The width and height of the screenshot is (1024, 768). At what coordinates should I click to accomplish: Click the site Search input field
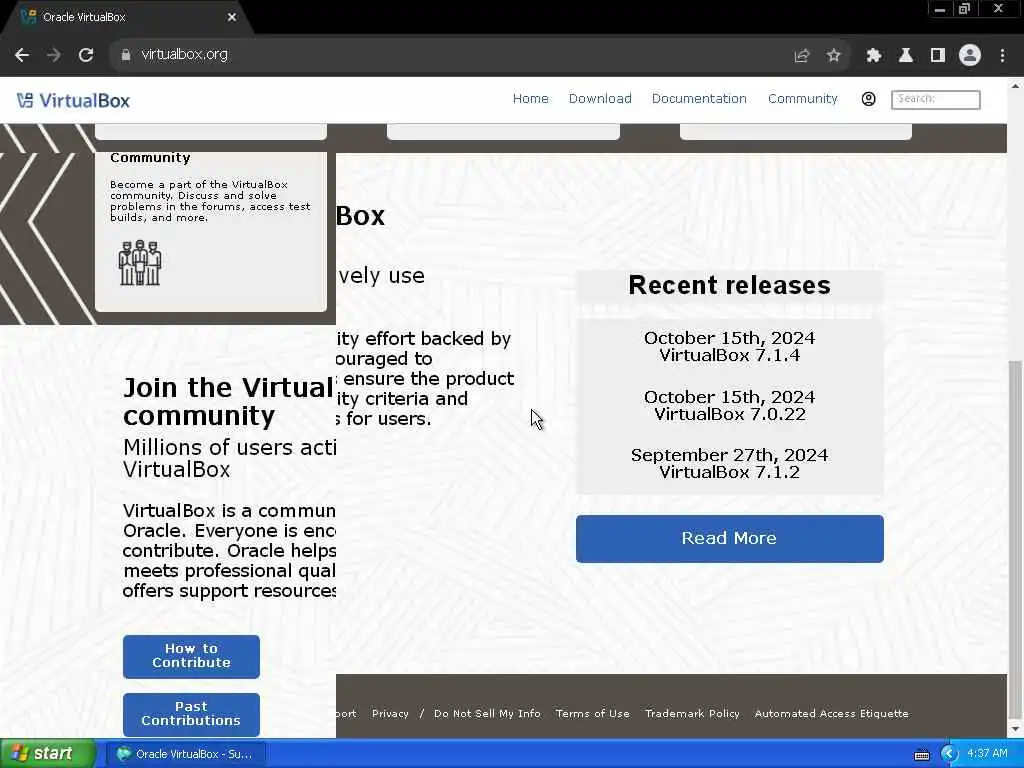(x=936, y=99)
